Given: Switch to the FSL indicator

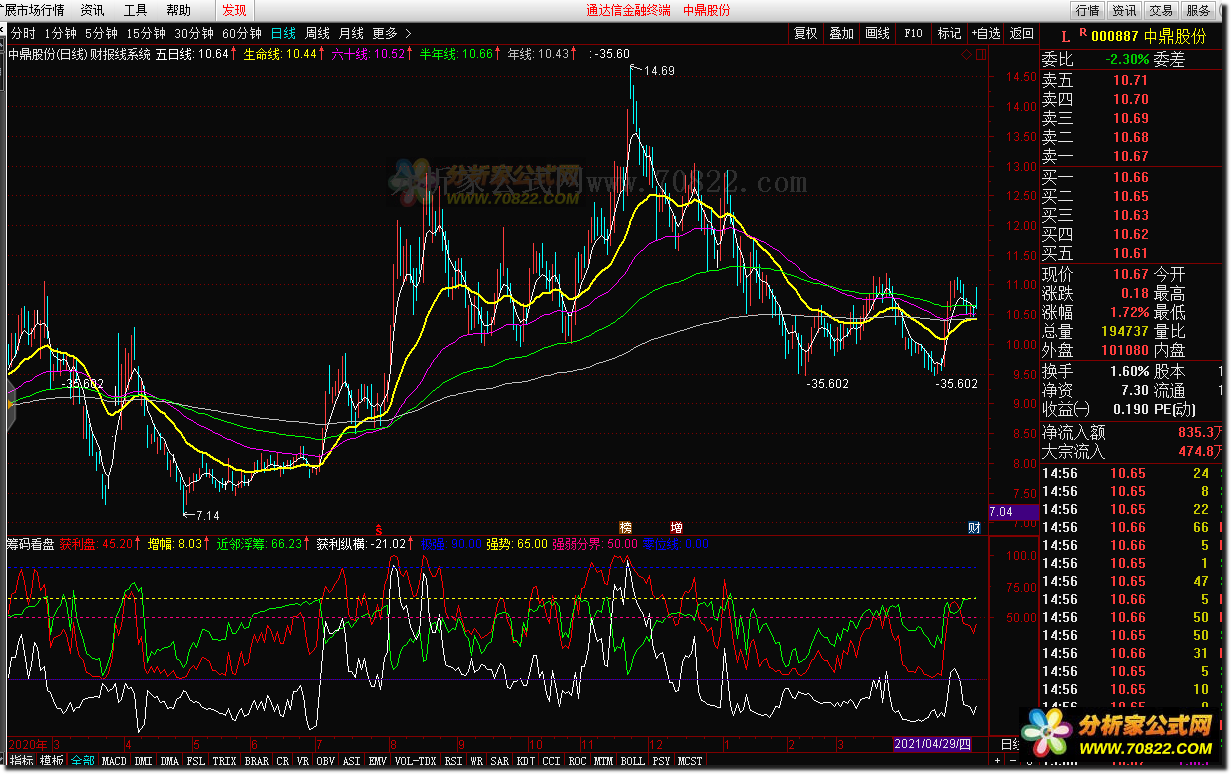Looking at the screenshot, I should tap(196, 761).
